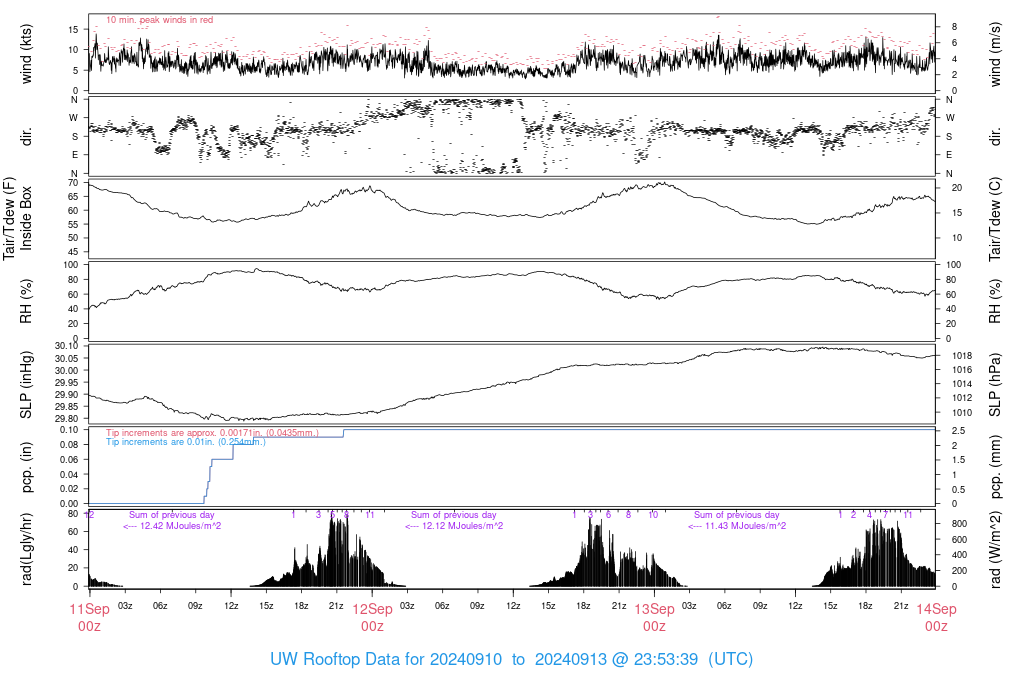Click the 'rad(Lgly/hr)' axis label

click(x=27, y=549)
